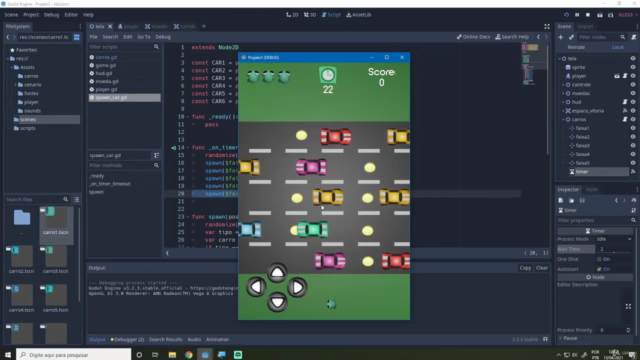Switch to AssetLib workspace
This screenshot has width=640, height=360.
click(x=359, y=15)
